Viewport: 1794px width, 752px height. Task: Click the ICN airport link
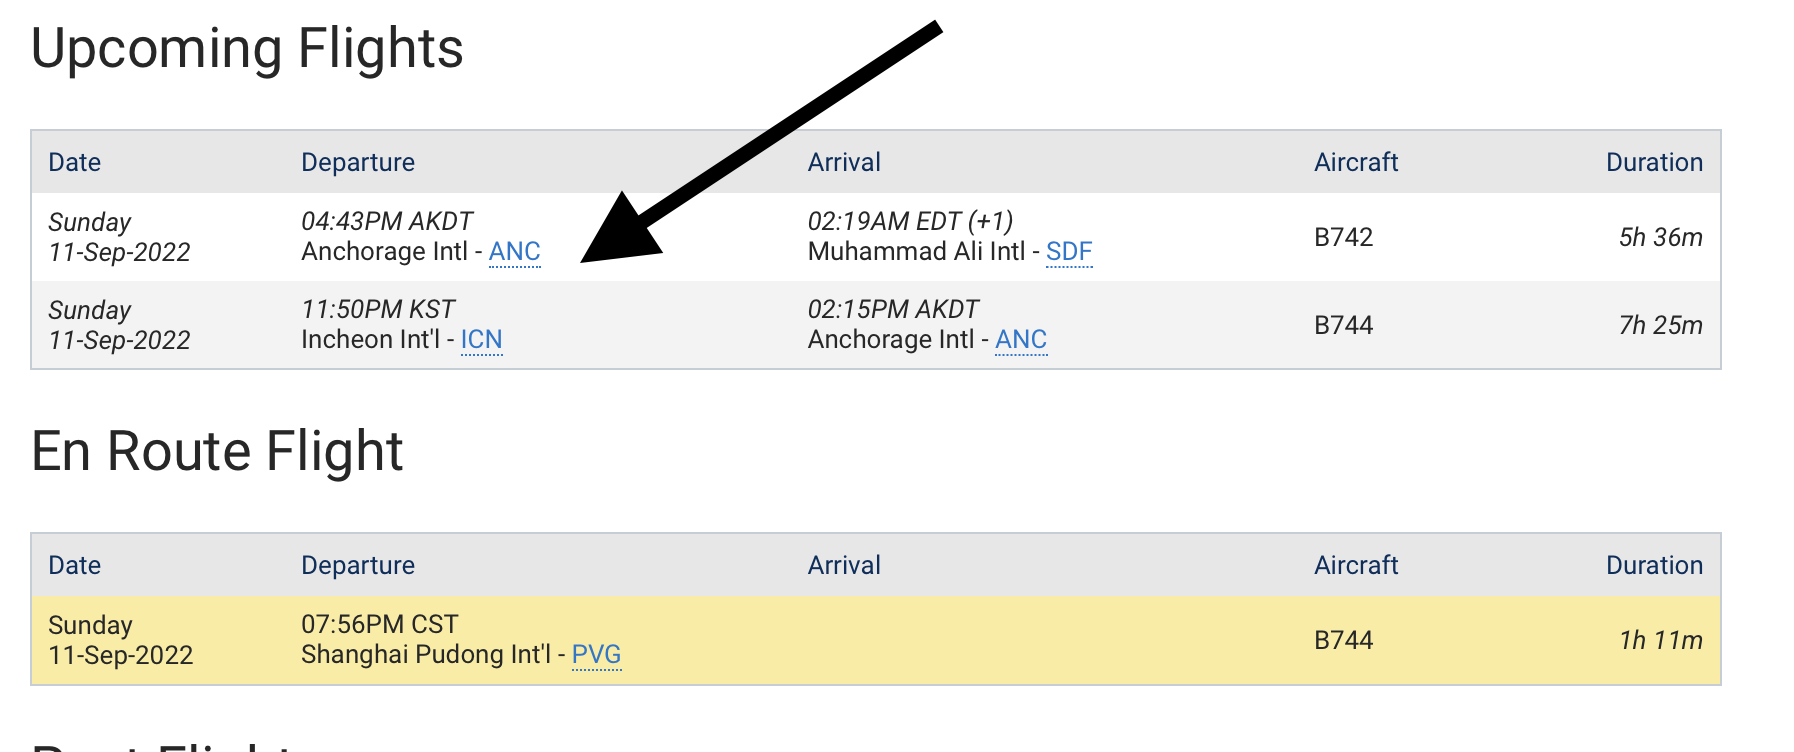pyautogui.click(x=481, y=340)
